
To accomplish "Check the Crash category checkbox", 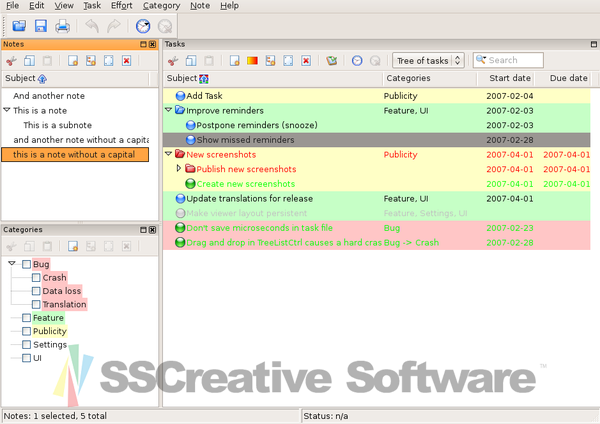I will tap(36, 277).
